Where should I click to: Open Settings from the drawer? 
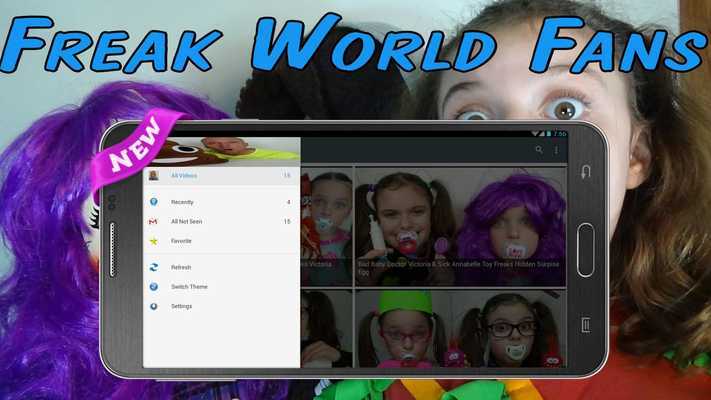pyautogui.click(x=221, y=306)
